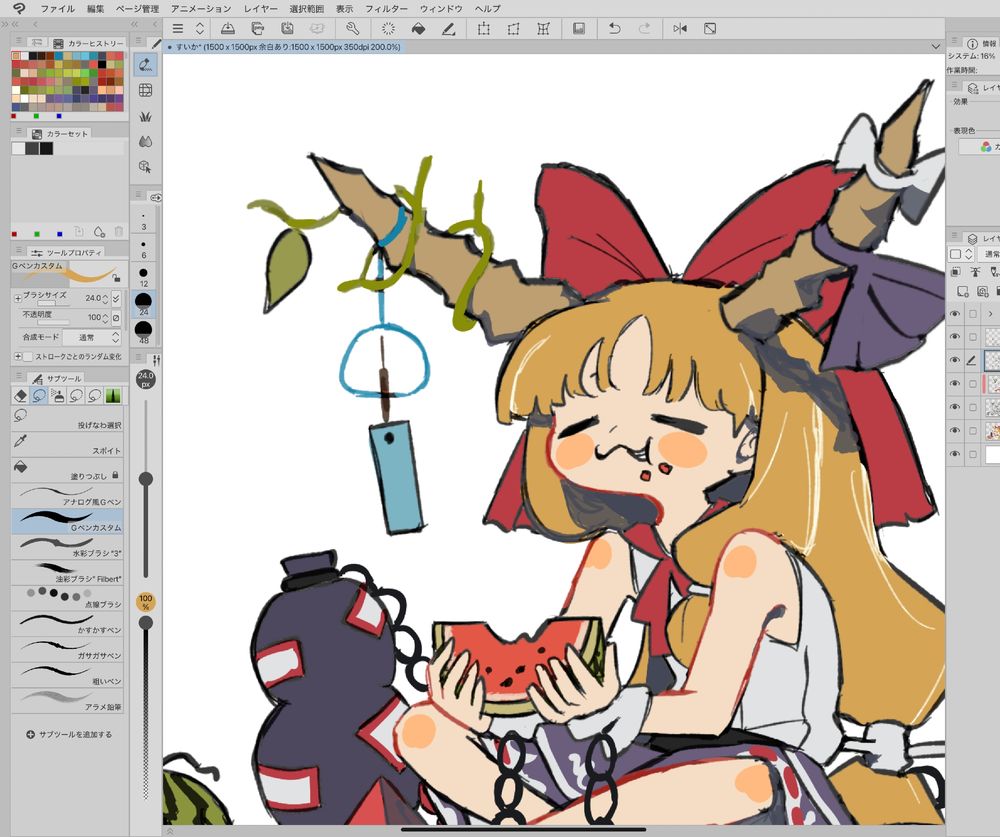
Task: Expand the canvas tab dropdown chevron
Action: (936, 47)
